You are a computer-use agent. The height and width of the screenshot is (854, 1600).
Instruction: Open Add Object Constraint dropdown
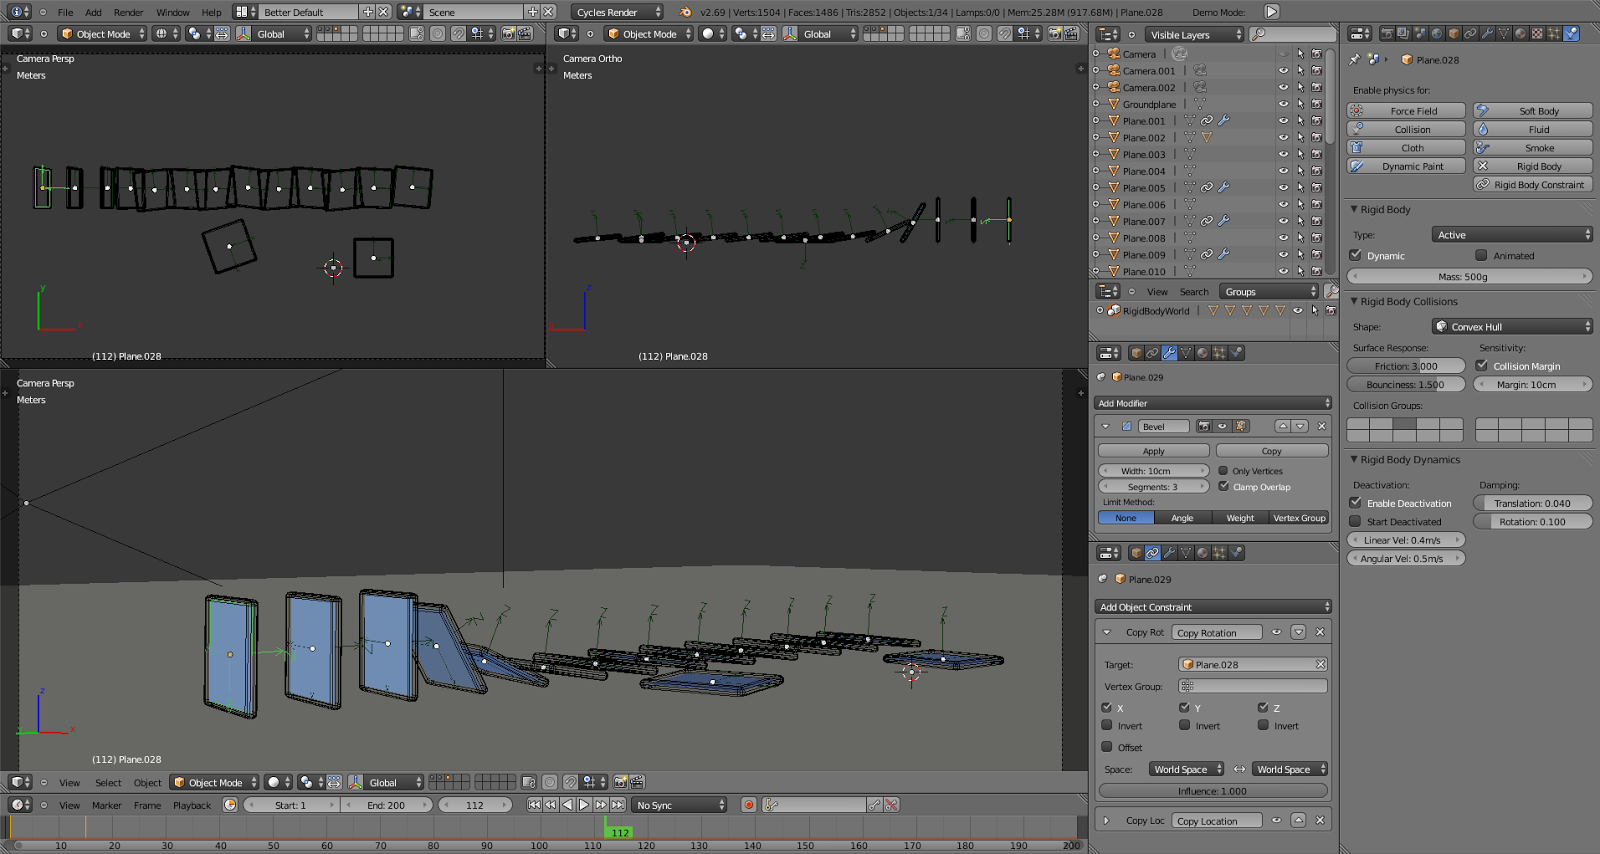1214,607
